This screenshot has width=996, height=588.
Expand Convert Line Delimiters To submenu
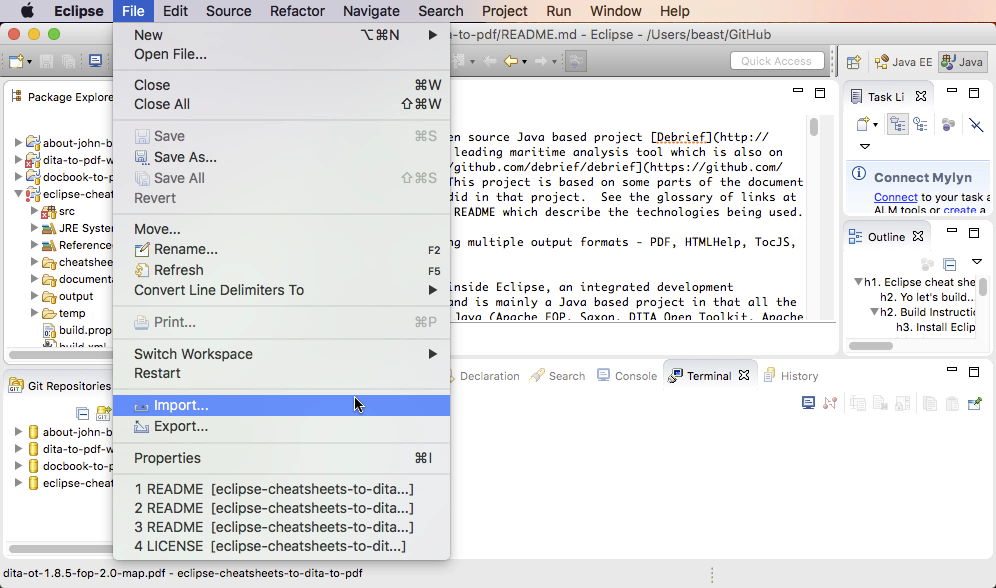tap(281, 290)
